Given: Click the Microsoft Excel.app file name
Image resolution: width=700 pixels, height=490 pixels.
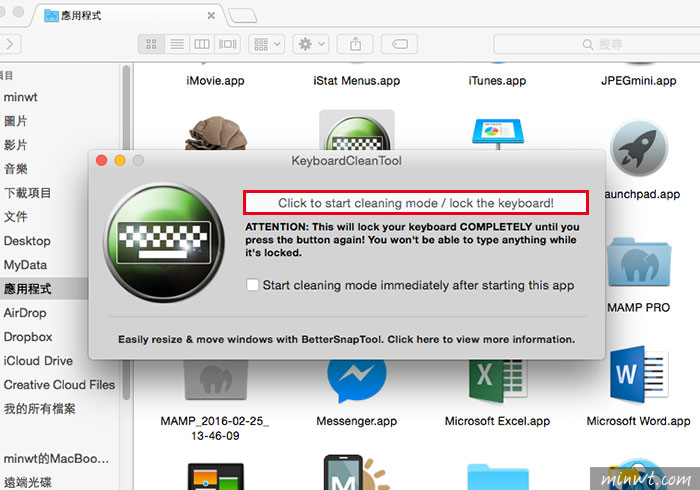Looking at the screenshot, I should [x=497, y=421].
